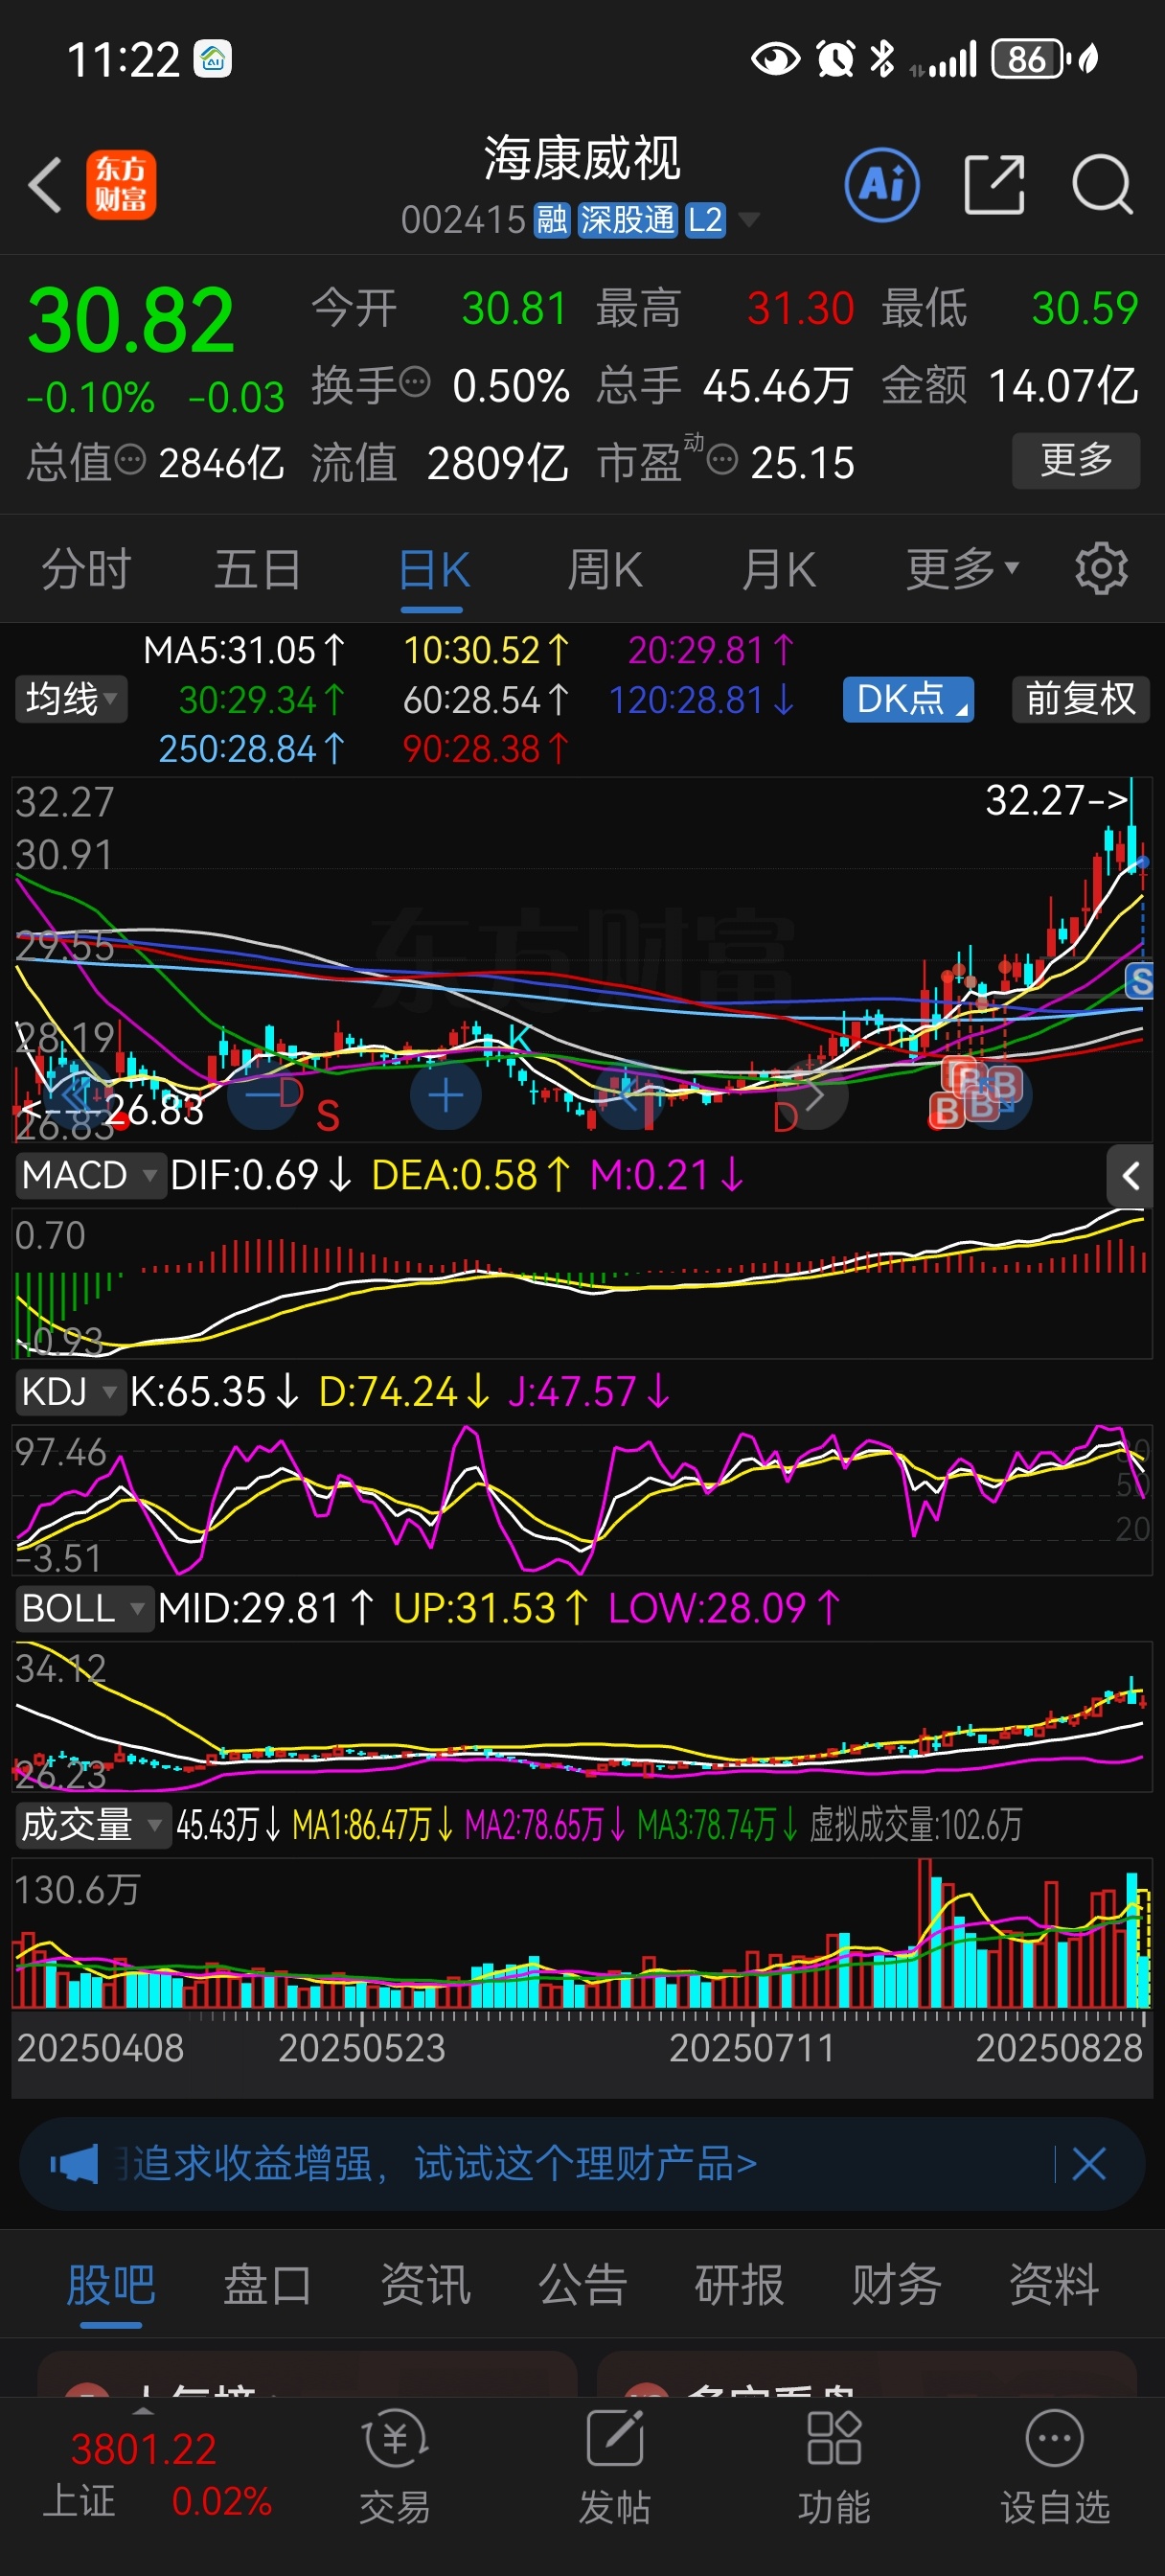Screen dimensions: 1165x2576
Task: Open 交易 trade icon
Action: pos(395,2466)
